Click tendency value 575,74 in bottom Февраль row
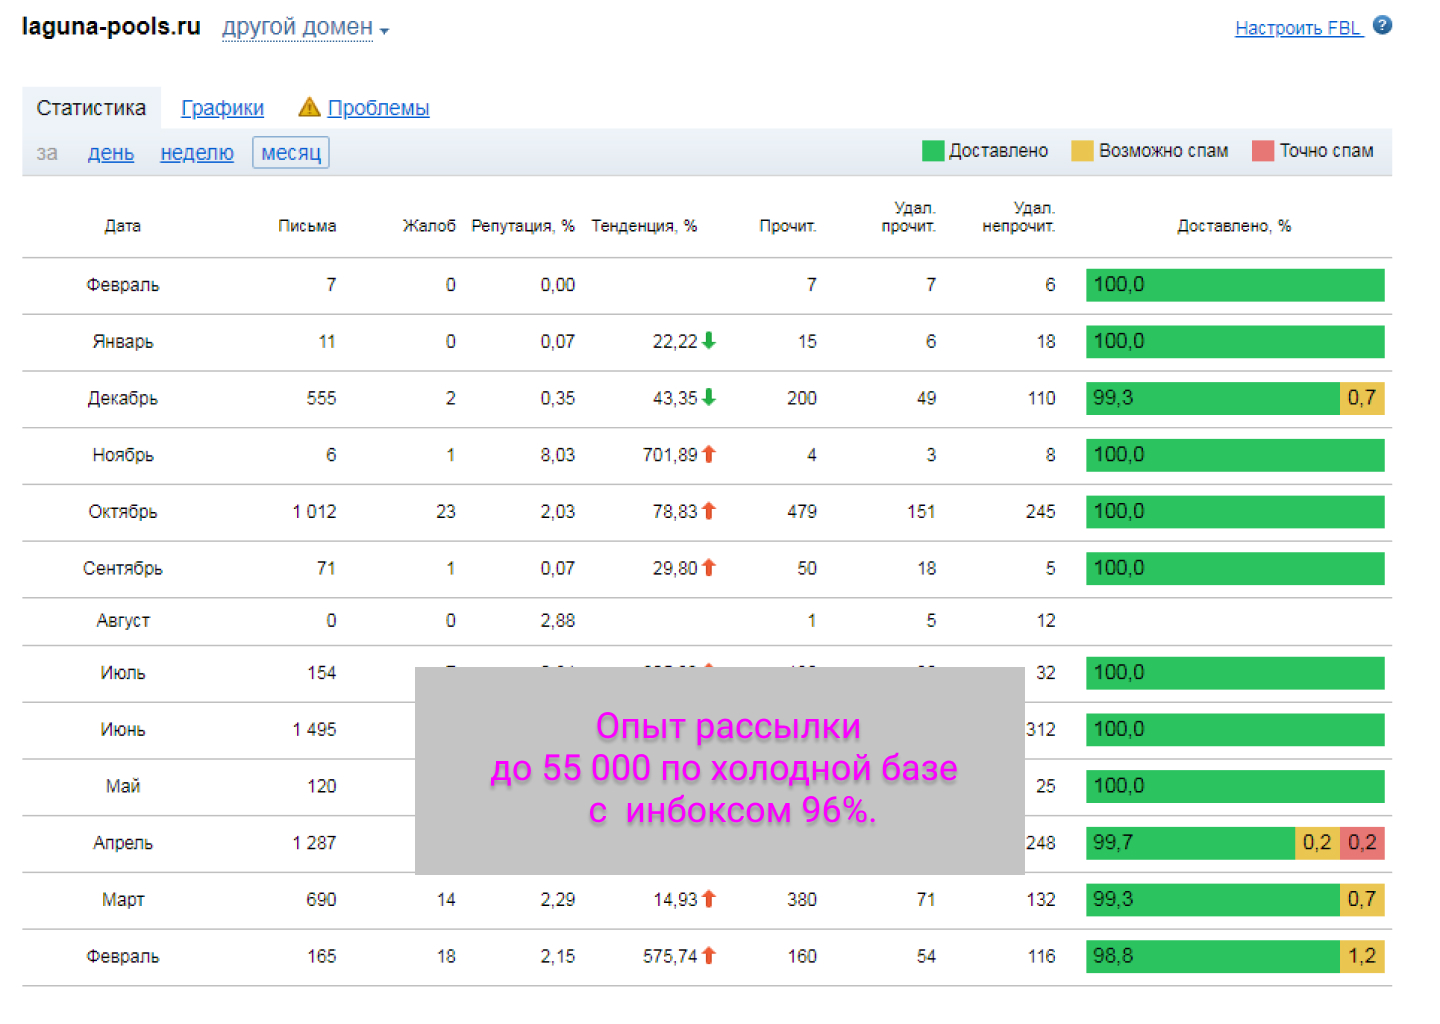The image size is (1440, 1024). 670,957
